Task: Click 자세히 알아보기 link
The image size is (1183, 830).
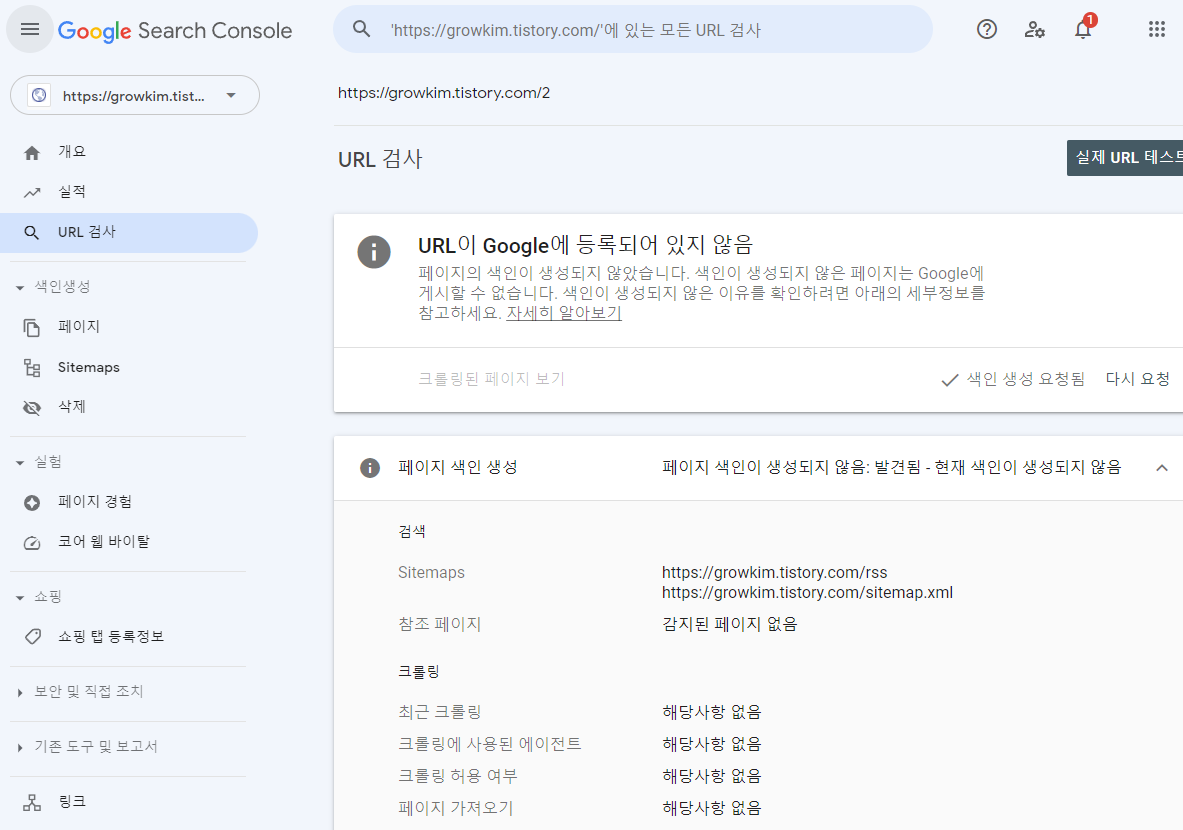Action: 564,312
